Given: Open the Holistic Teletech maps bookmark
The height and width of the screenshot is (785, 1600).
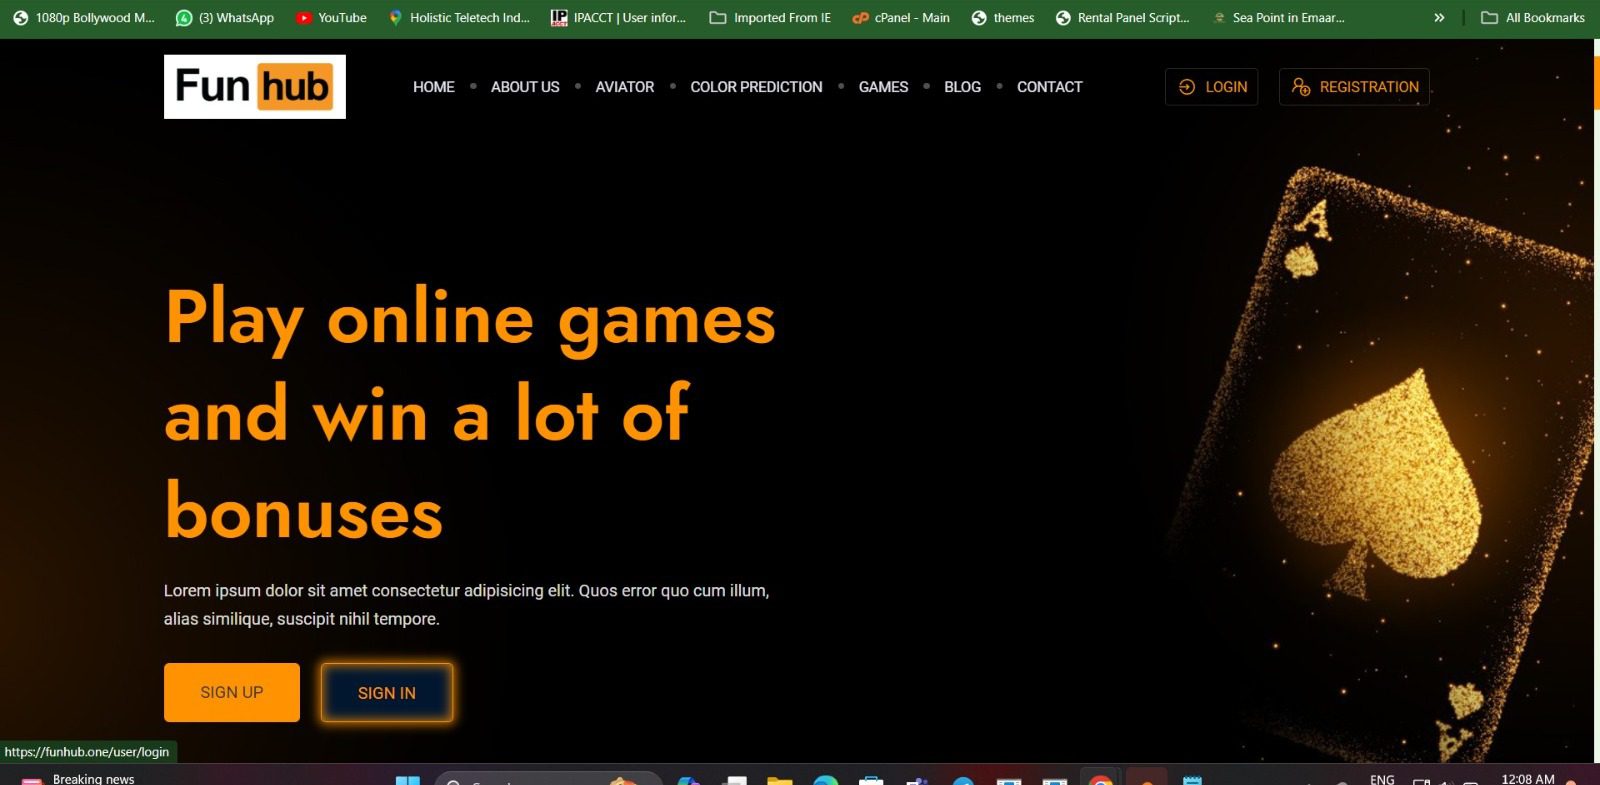Looking at the screenshot, I should (x=459, y=18).
